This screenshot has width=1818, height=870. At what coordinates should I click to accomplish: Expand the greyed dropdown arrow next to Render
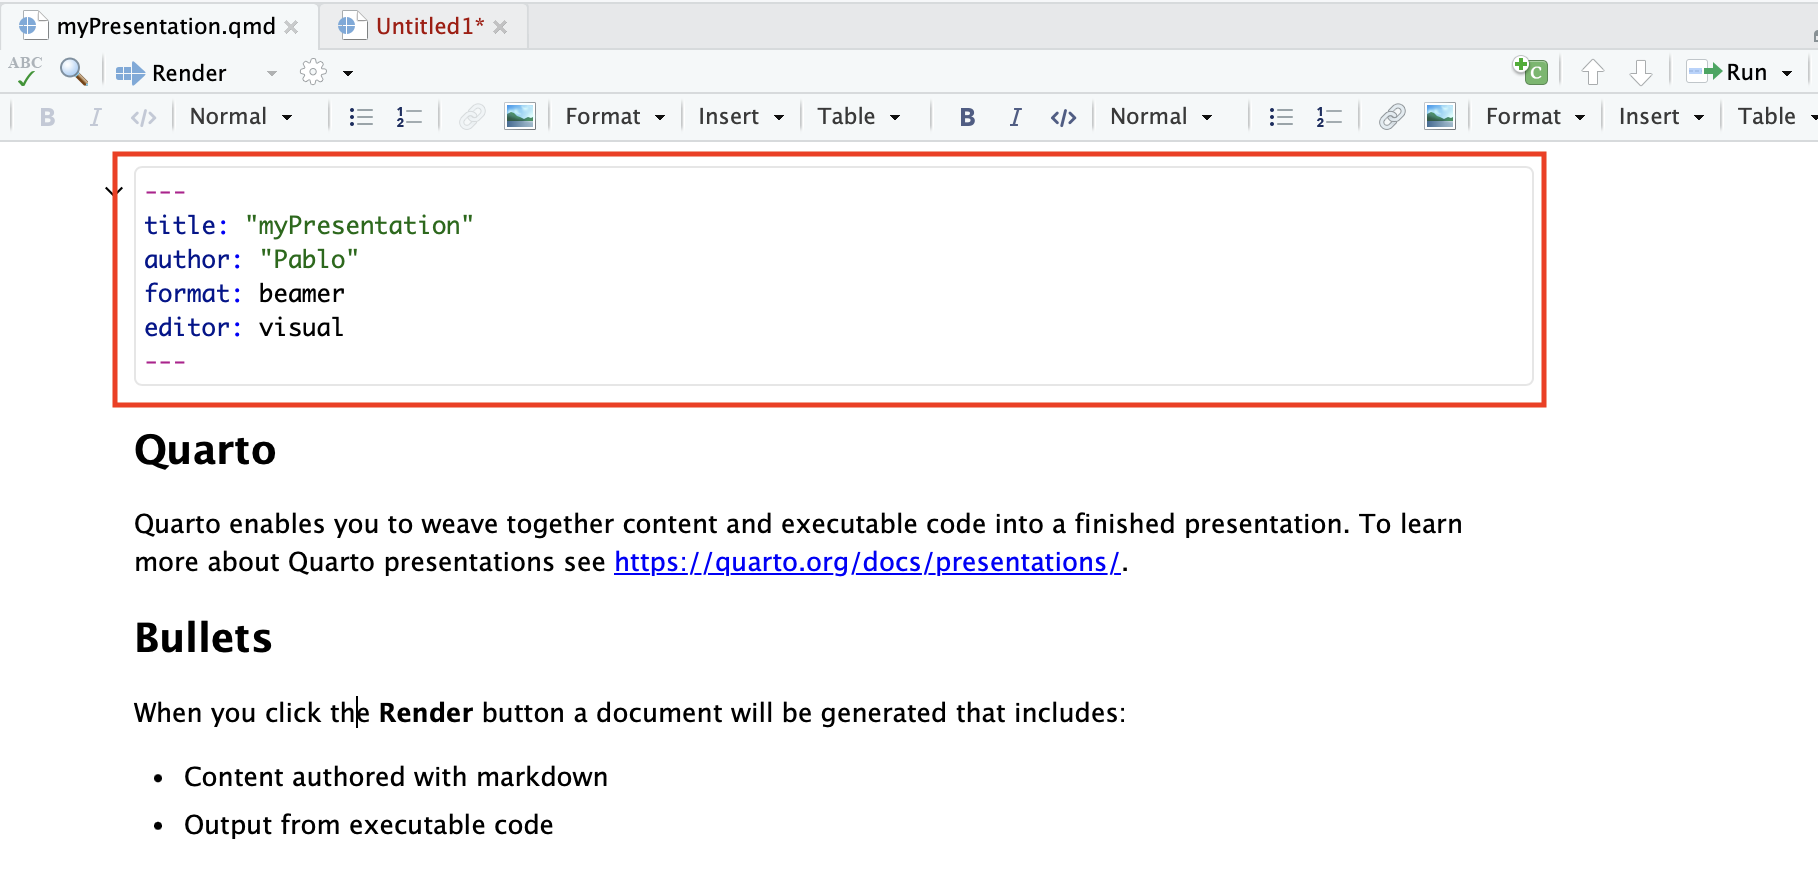coord(271,73)
